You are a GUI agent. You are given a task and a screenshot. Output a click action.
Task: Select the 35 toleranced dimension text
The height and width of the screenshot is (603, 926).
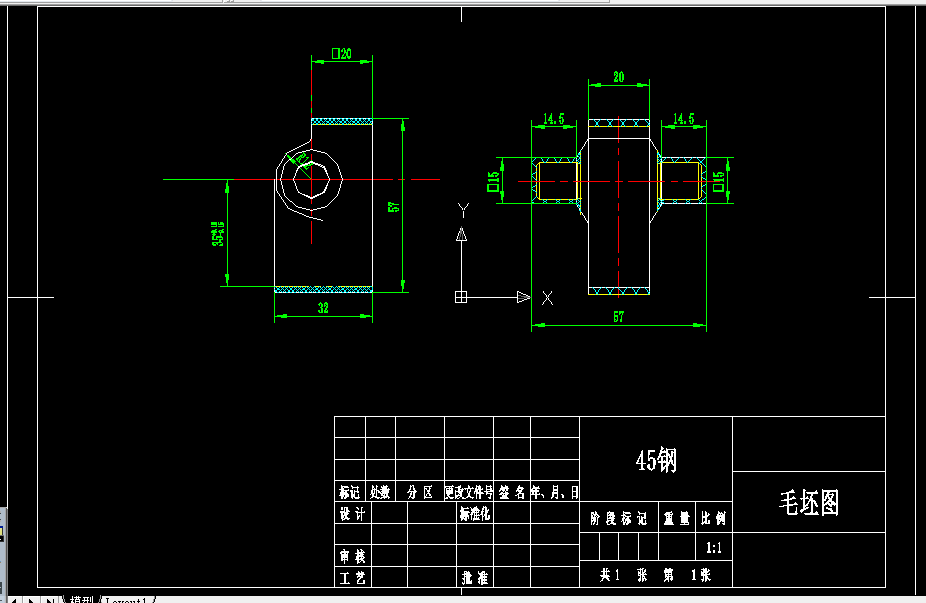pos(218,234)
